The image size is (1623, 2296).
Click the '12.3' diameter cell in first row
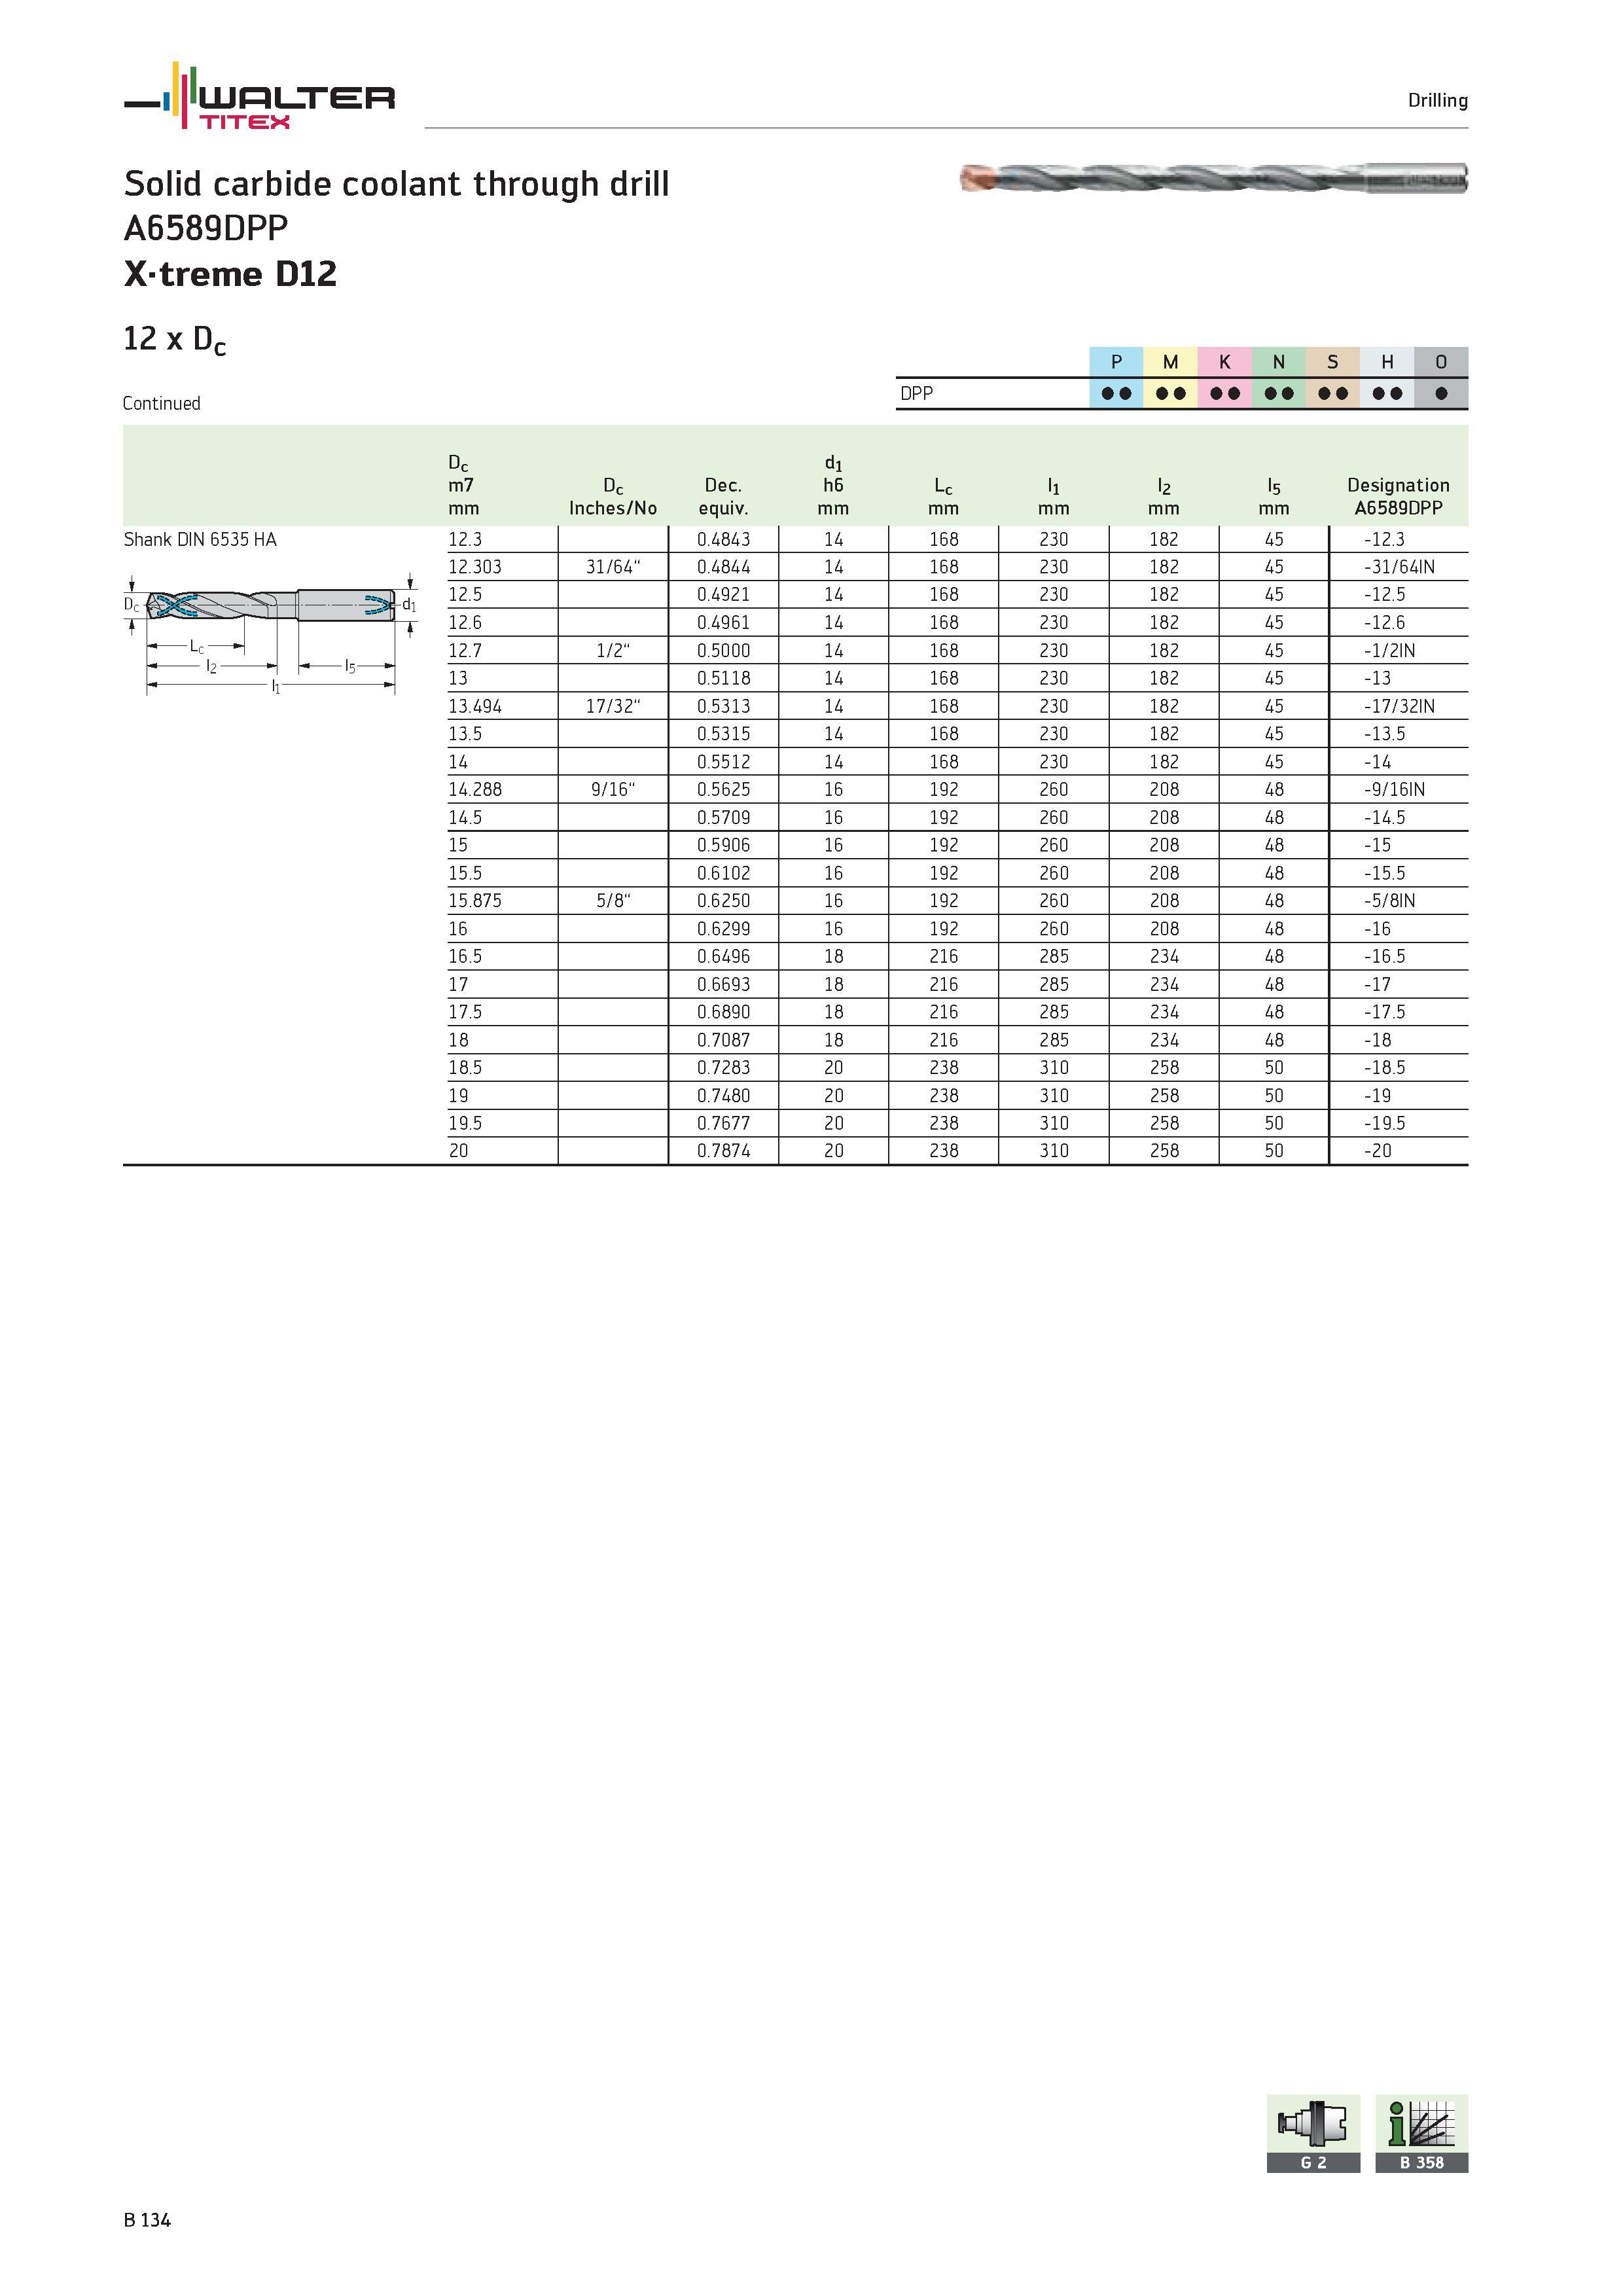[x=465, y=539]
